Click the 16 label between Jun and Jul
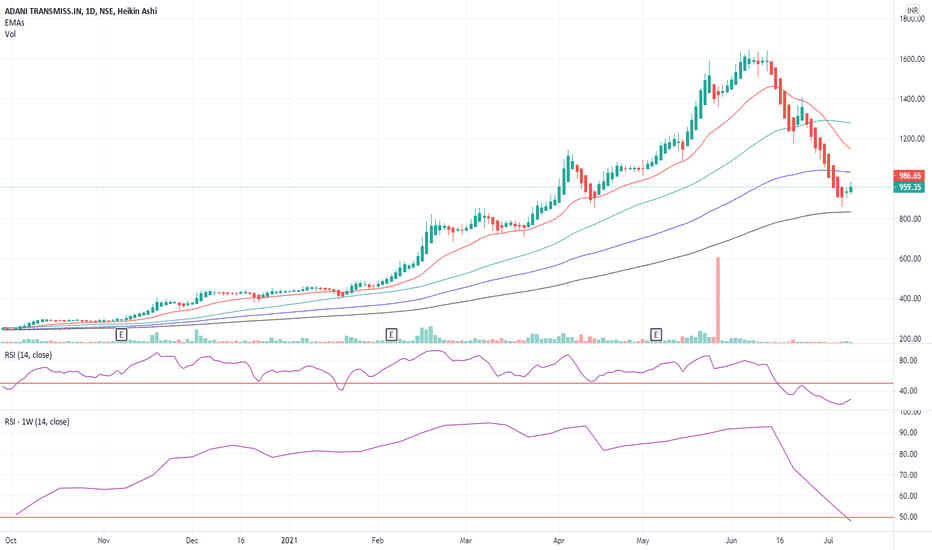This screenshot has height=550, width=932. pyautogui.click(x=780, y=540)
